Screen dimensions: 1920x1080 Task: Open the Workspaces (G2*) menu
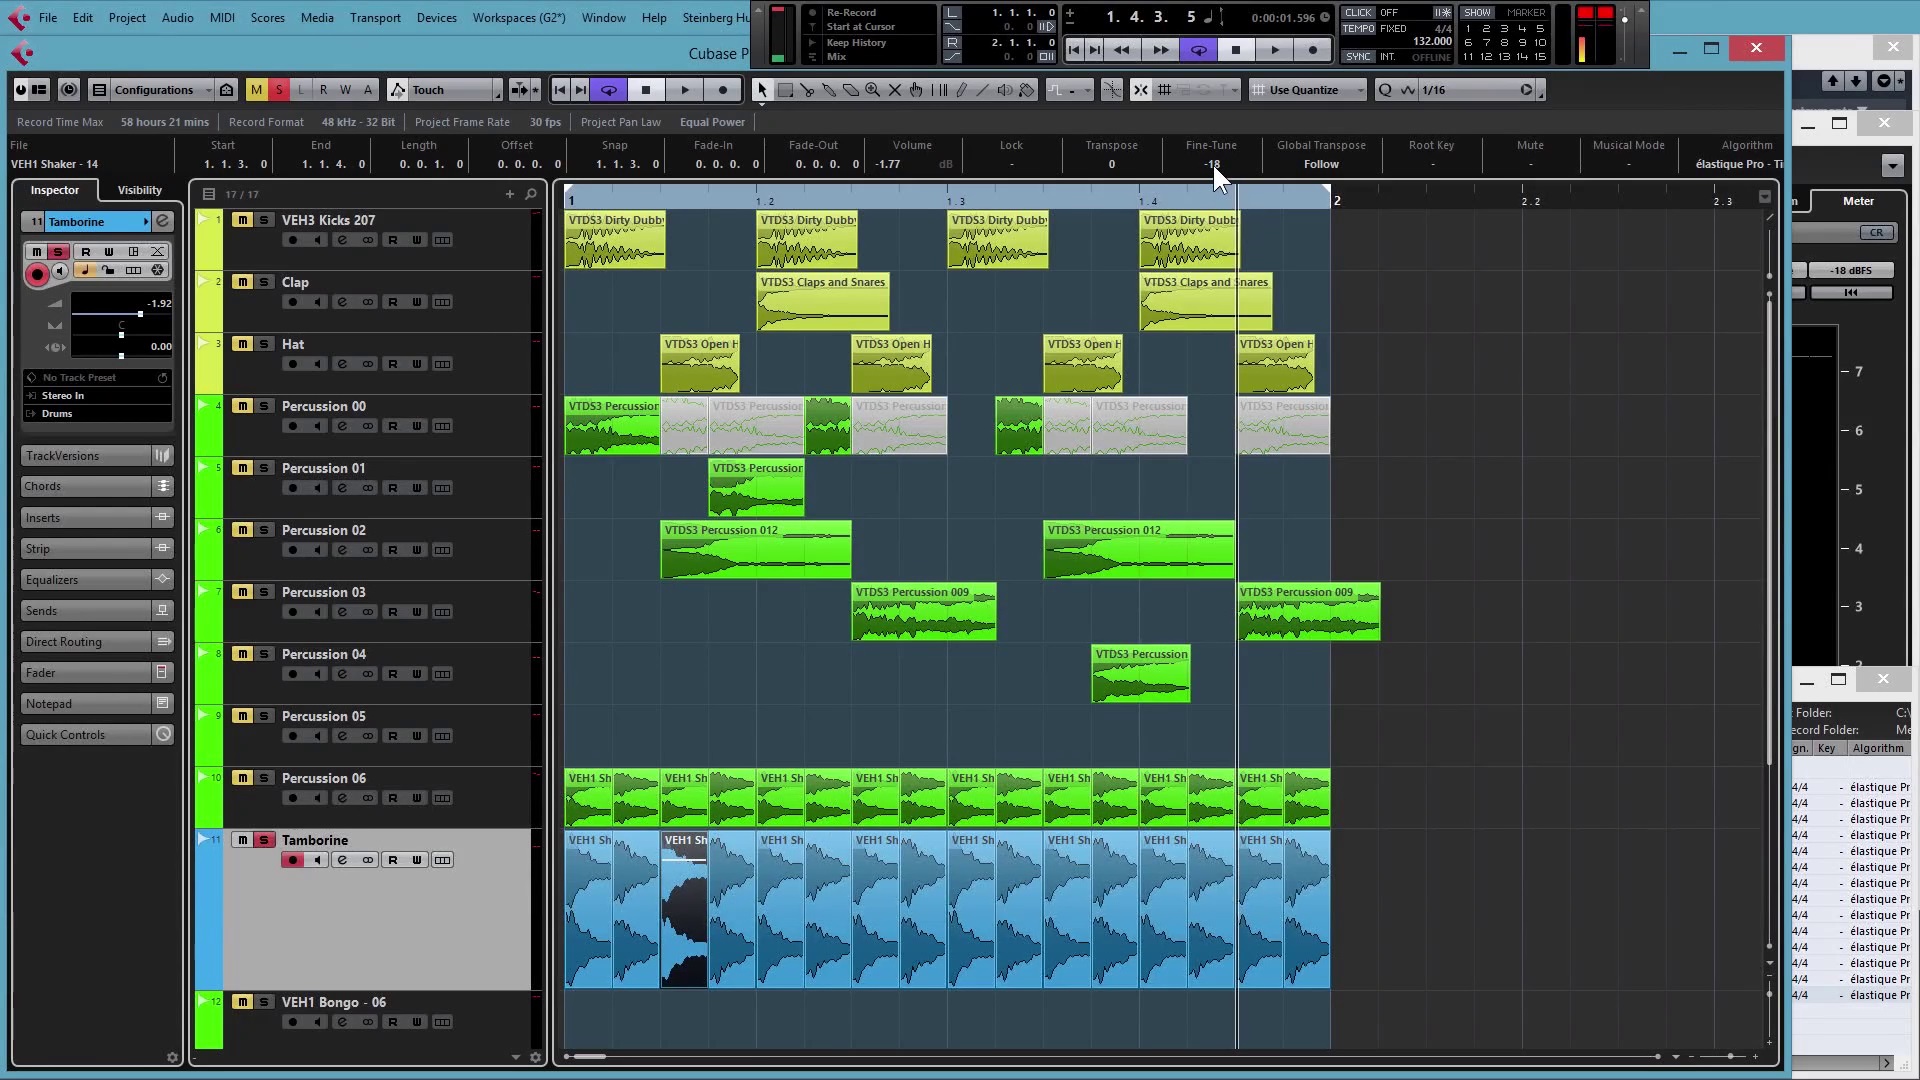pyautogui.click(x=518, y=17)
